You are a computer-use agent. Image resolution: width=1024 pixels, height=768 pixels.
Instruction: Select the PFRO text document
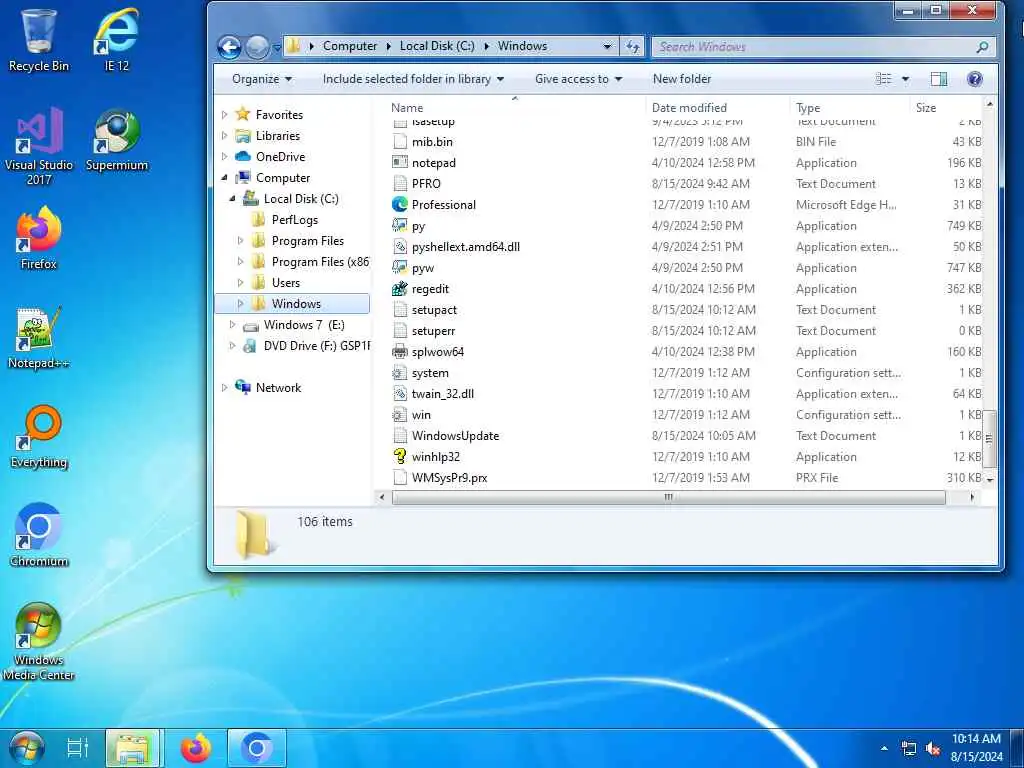[426, 184]
